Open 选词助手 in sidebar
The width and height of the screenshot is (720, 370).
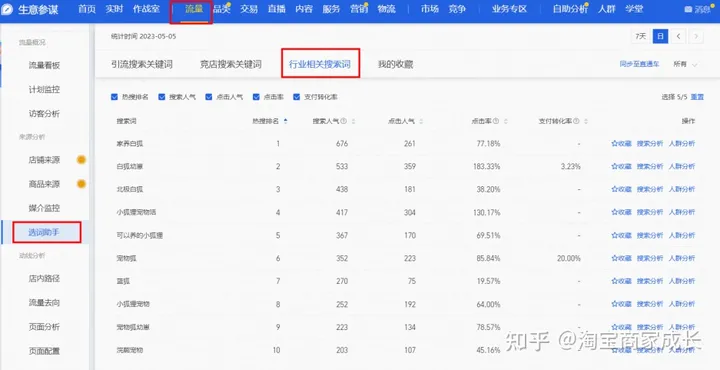44,232
